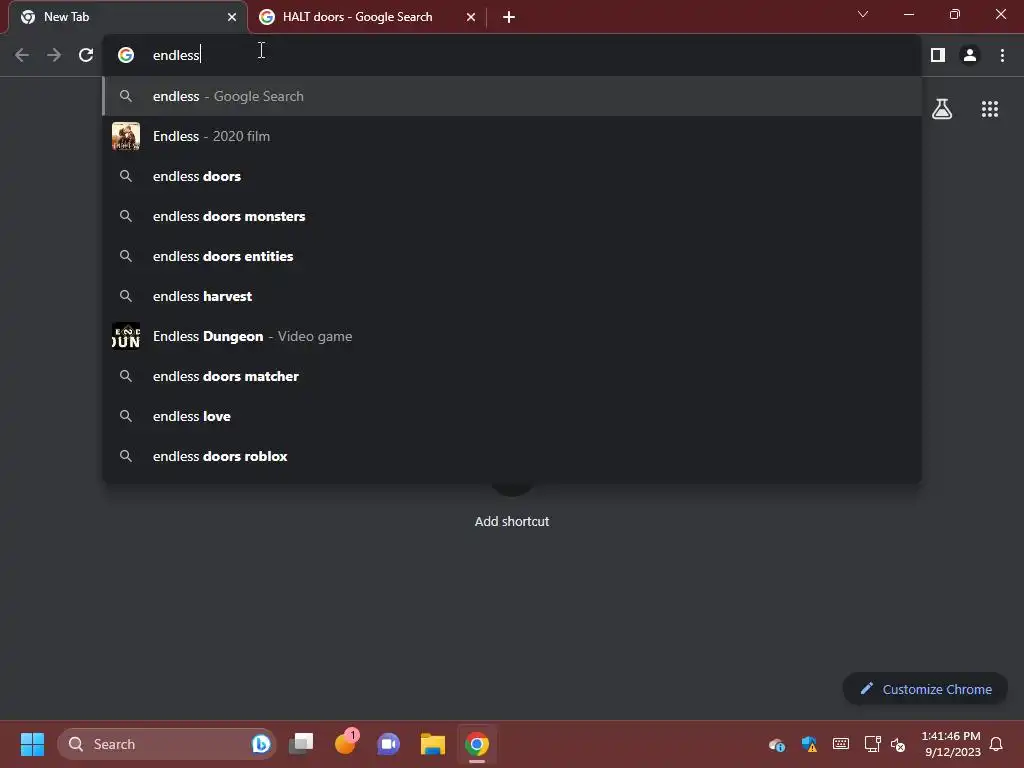Click the browser back arrow
Screen dimensions: 1024x768
tap(22, 55)
